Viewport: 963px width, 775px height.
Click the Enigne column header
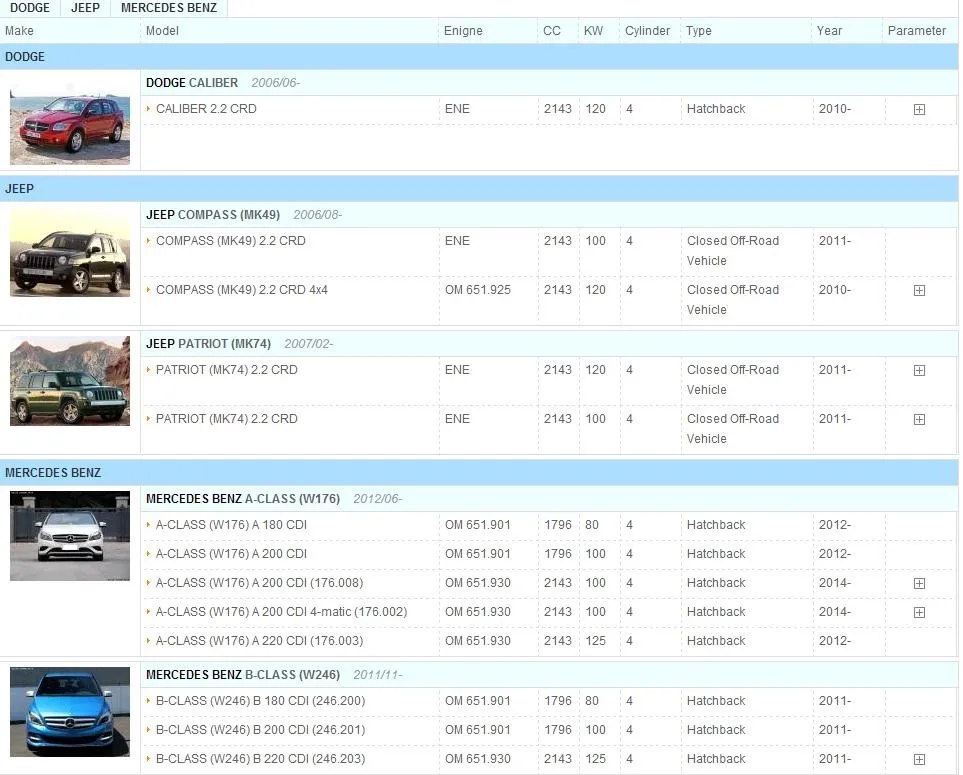tap(463, 31)
